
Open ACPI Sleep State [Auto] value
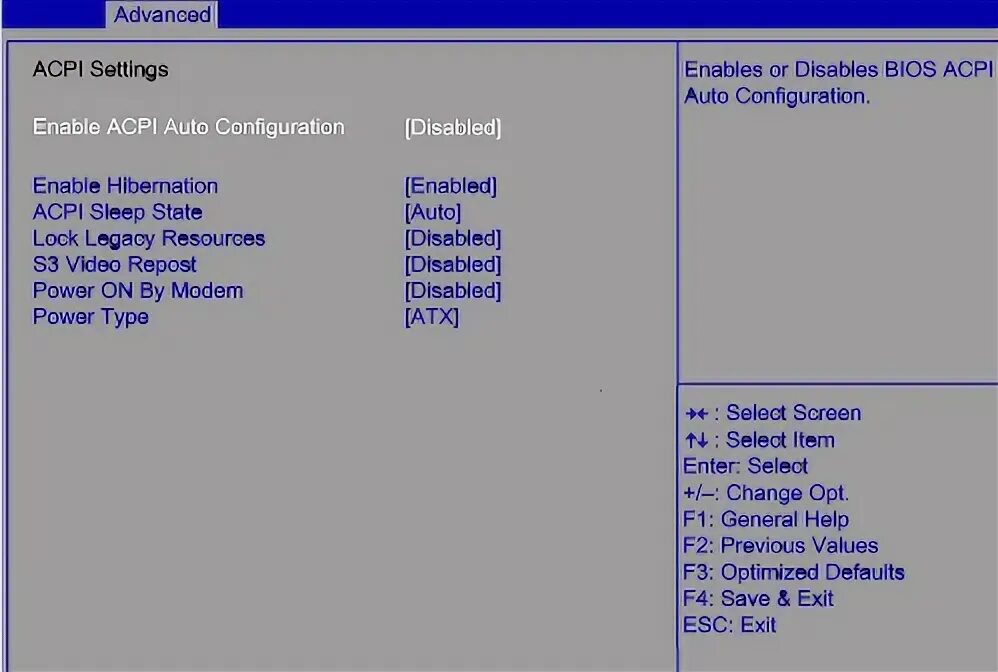[x=433, y=212]
